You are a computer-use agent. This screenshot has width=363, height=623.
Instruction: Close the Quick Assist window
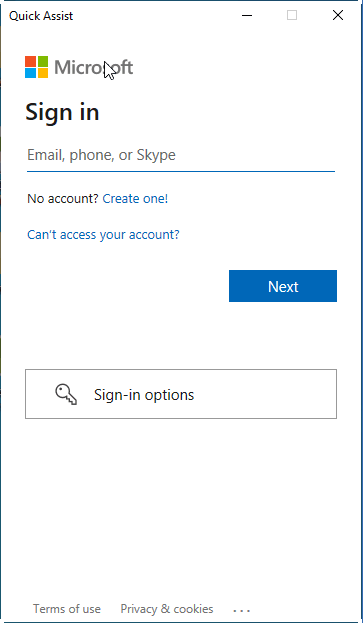(338, 15)
